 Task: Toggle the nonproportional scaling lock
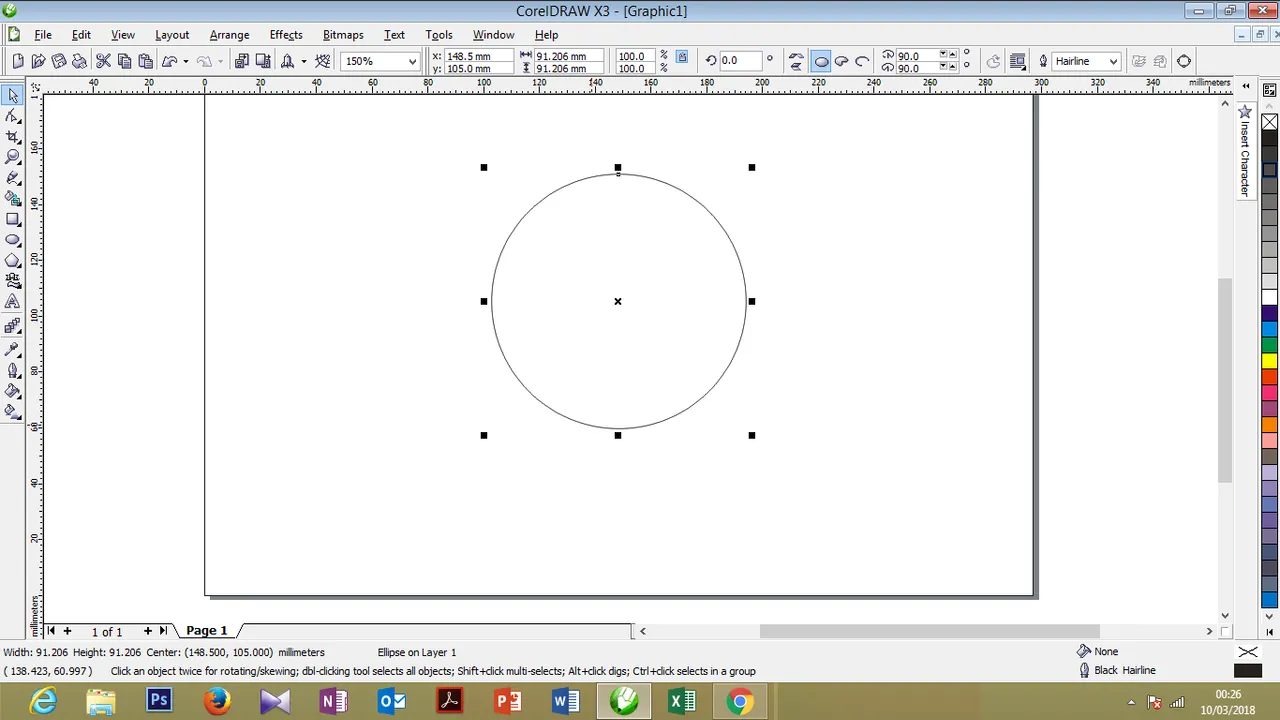coord(682,57)
